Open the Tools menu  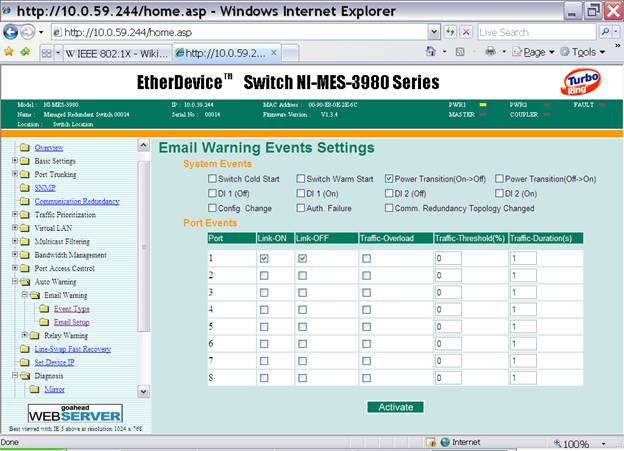click(583, 51)
